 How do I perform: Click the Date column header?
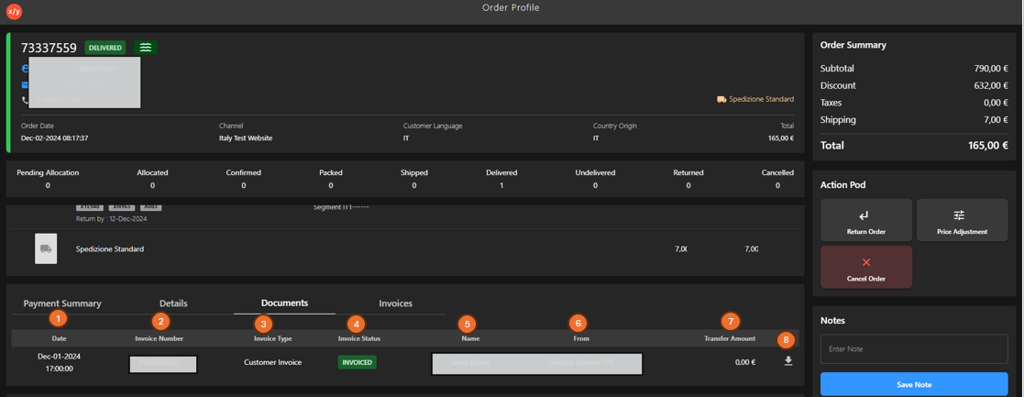pyautogui.click(x=59, y=338)
